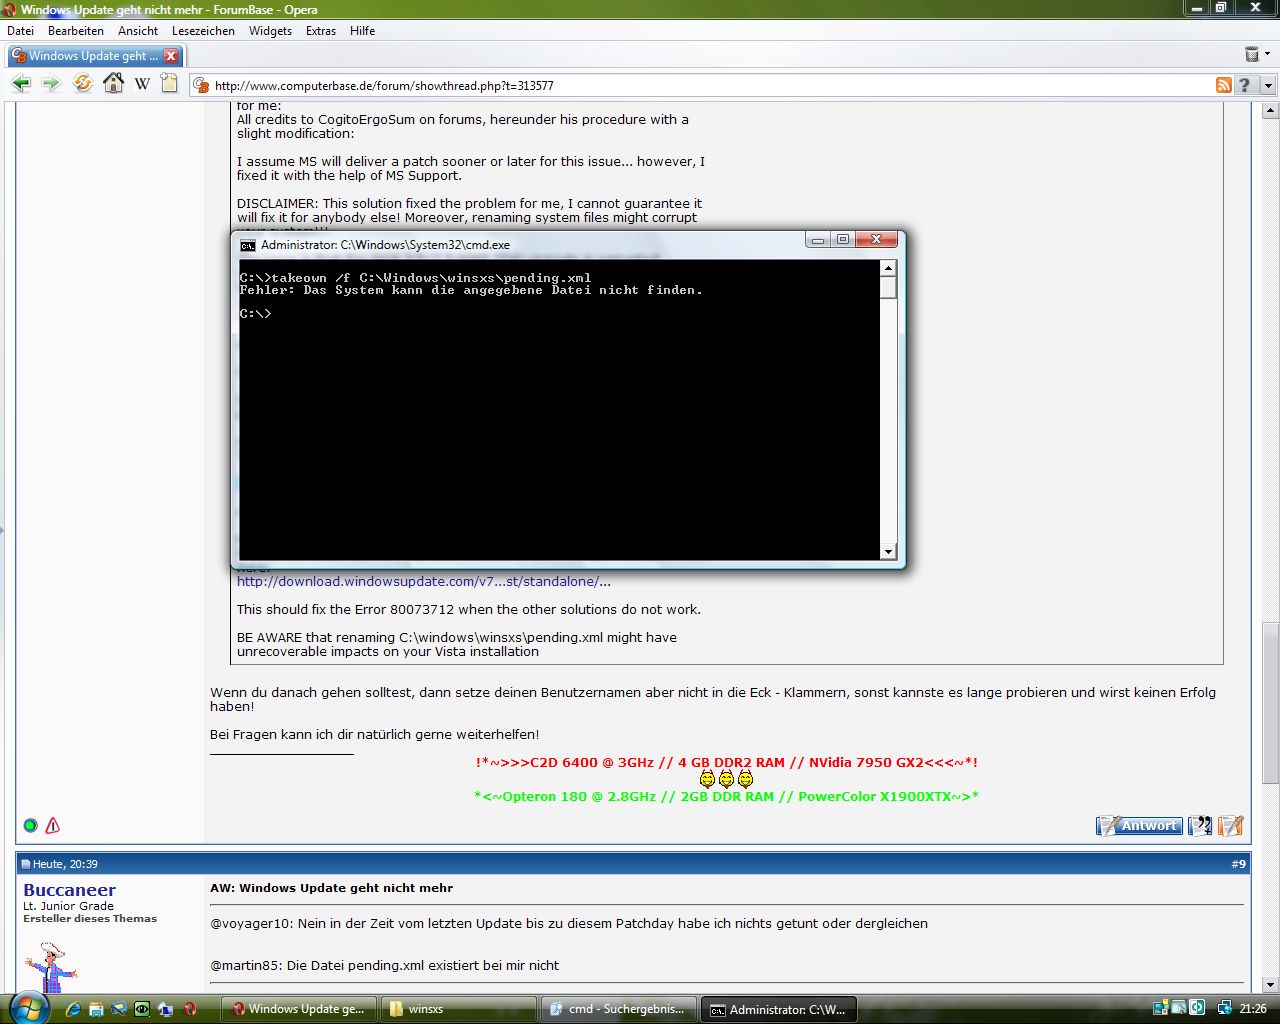Click the three smiley emoticons in the signature
Image resolution: width=1280 pixels, height=1024 pixels.
726,778
